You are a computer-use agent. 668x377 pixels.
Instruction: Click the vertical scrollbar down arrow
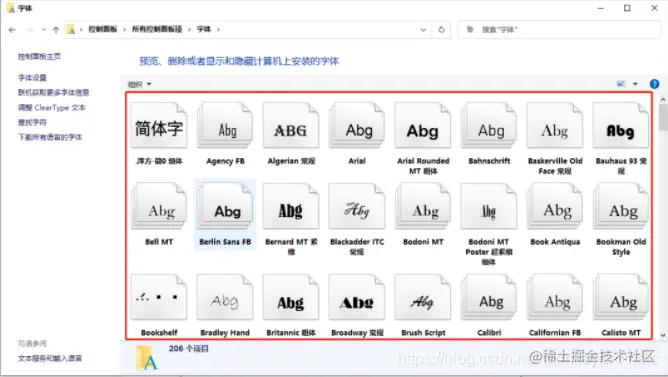[x=663, y=335]
